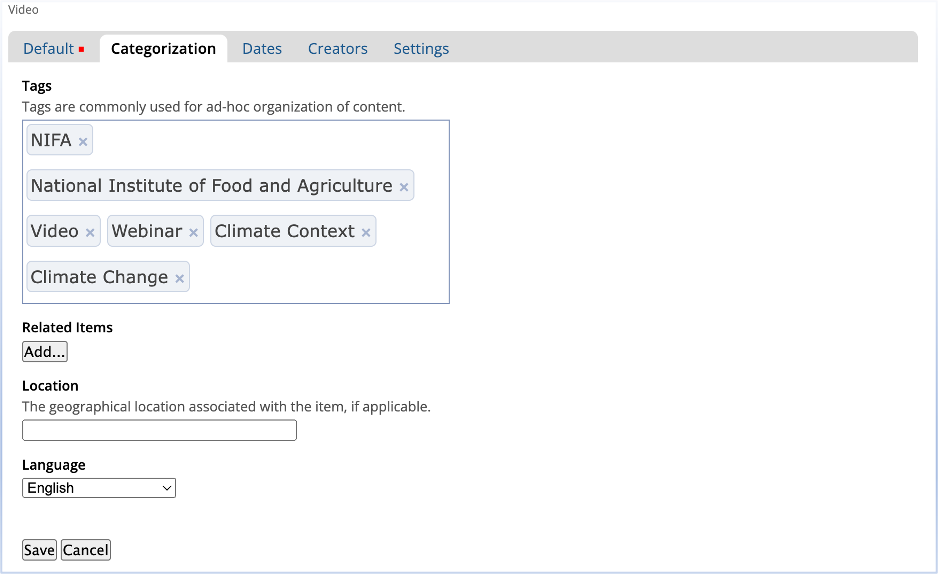
Task: Select the Webinar tag label
Action: pyautogui.click(x=147, y=231)
